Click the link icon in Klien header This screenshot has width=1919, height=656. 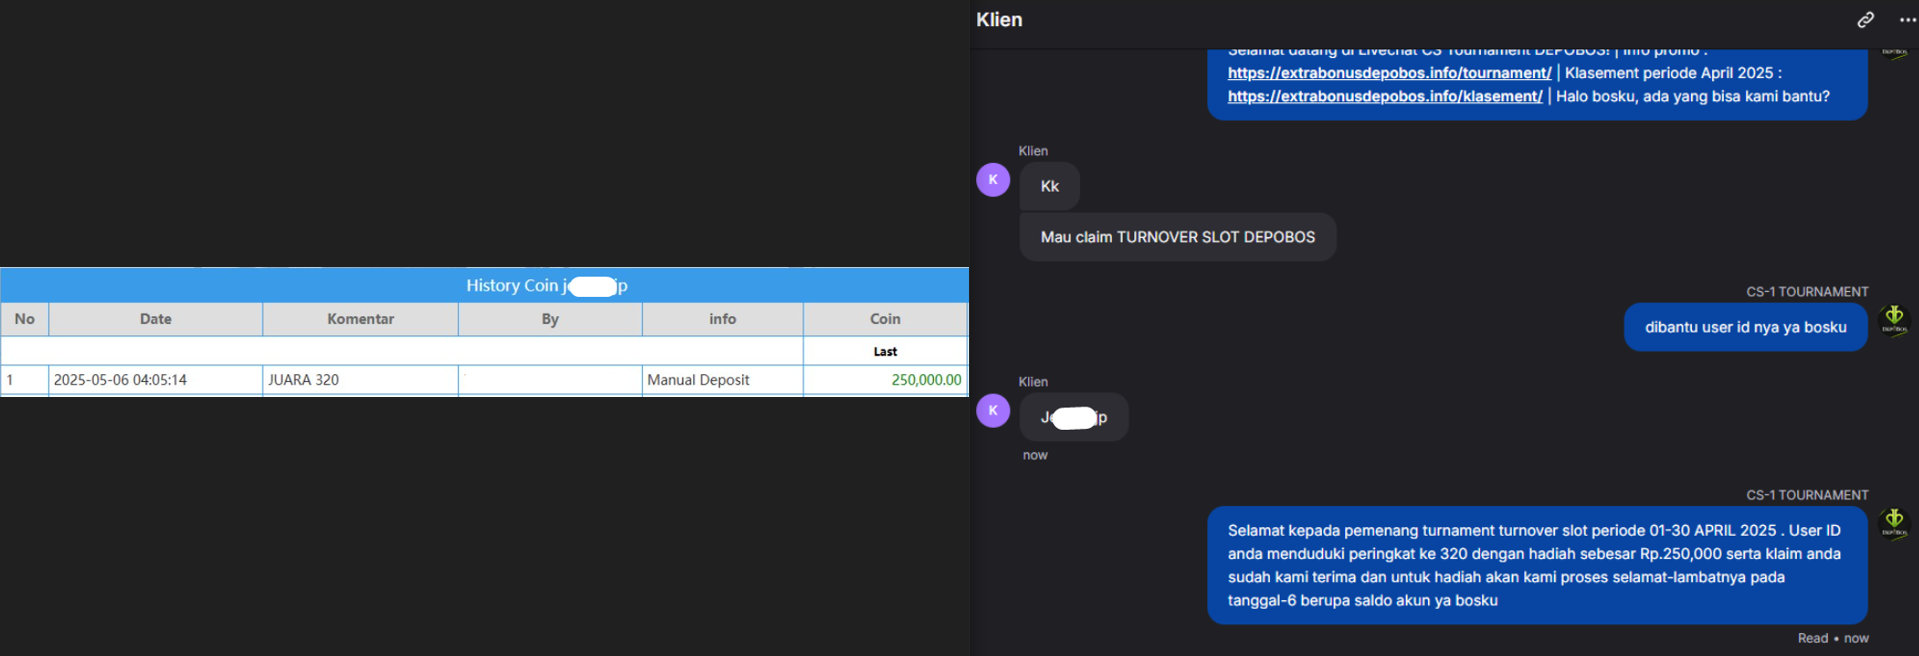1865,20
